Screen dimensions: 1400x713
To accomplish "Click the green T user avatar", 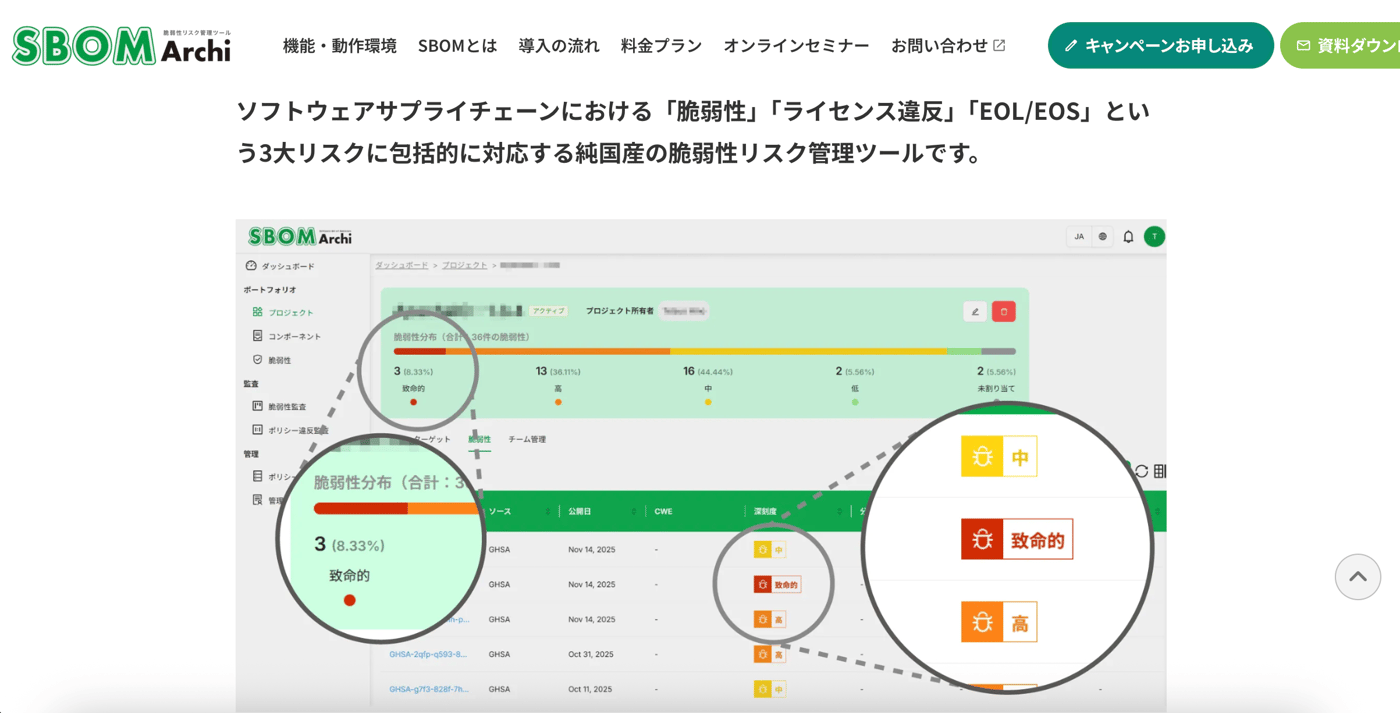I will [1154, 237].
